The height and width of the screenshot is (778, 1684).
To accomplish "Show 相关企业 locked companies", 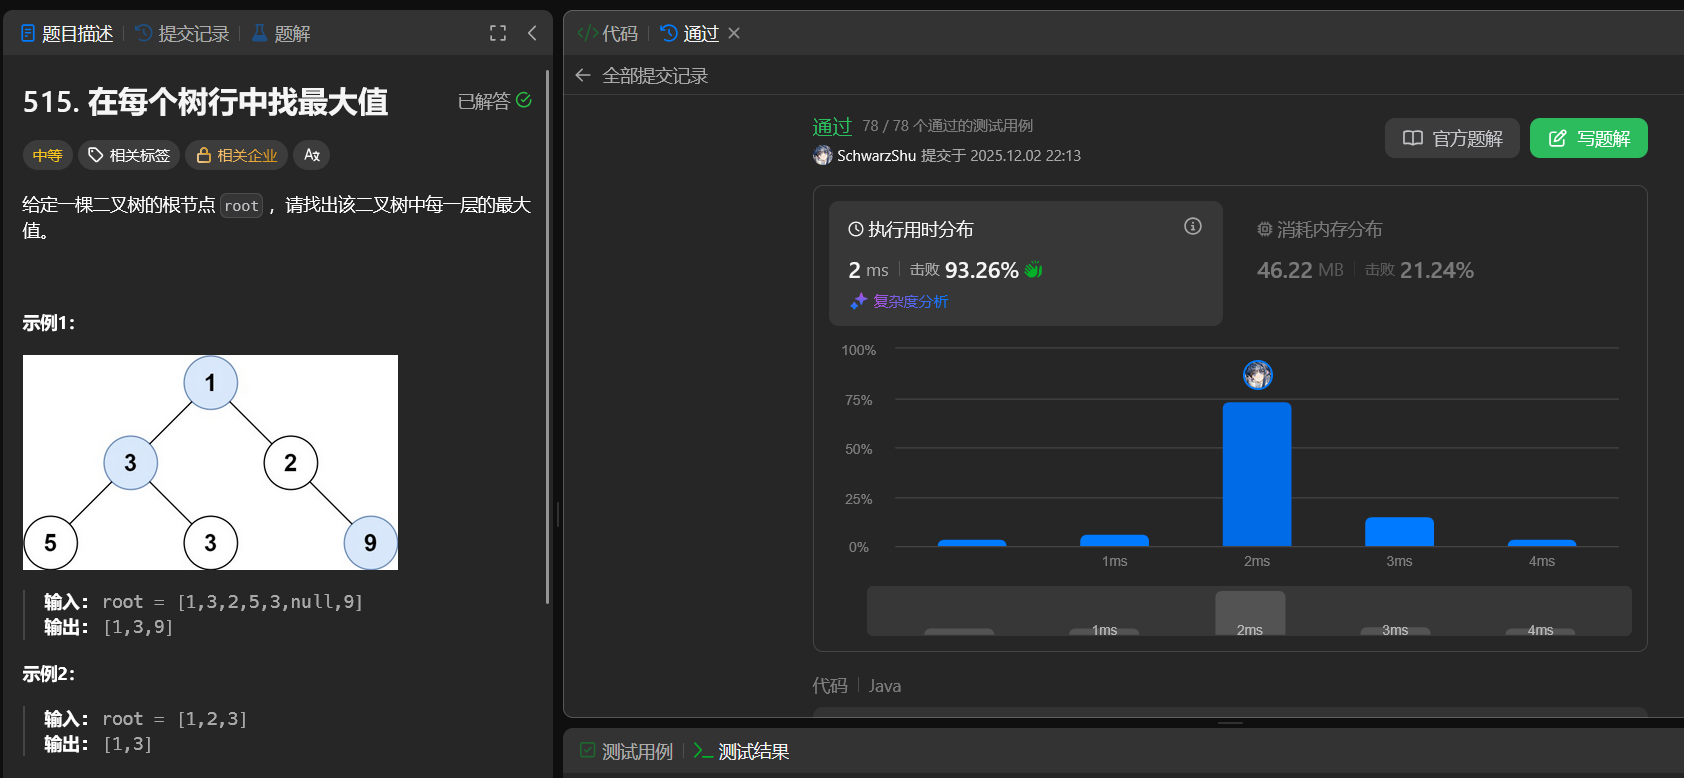I will point(237,155).
